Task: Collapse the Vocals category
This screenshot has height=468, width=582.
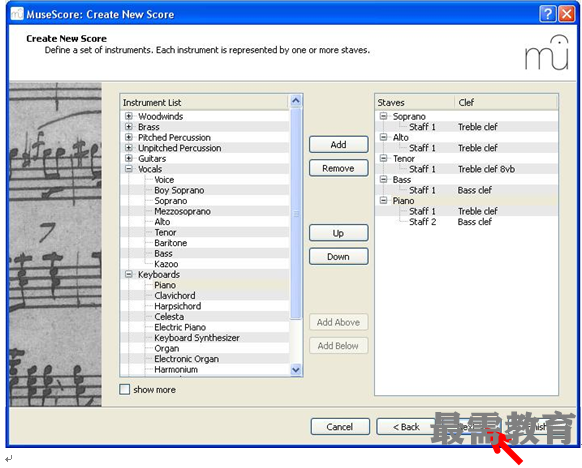Action: tap(128, 169)
